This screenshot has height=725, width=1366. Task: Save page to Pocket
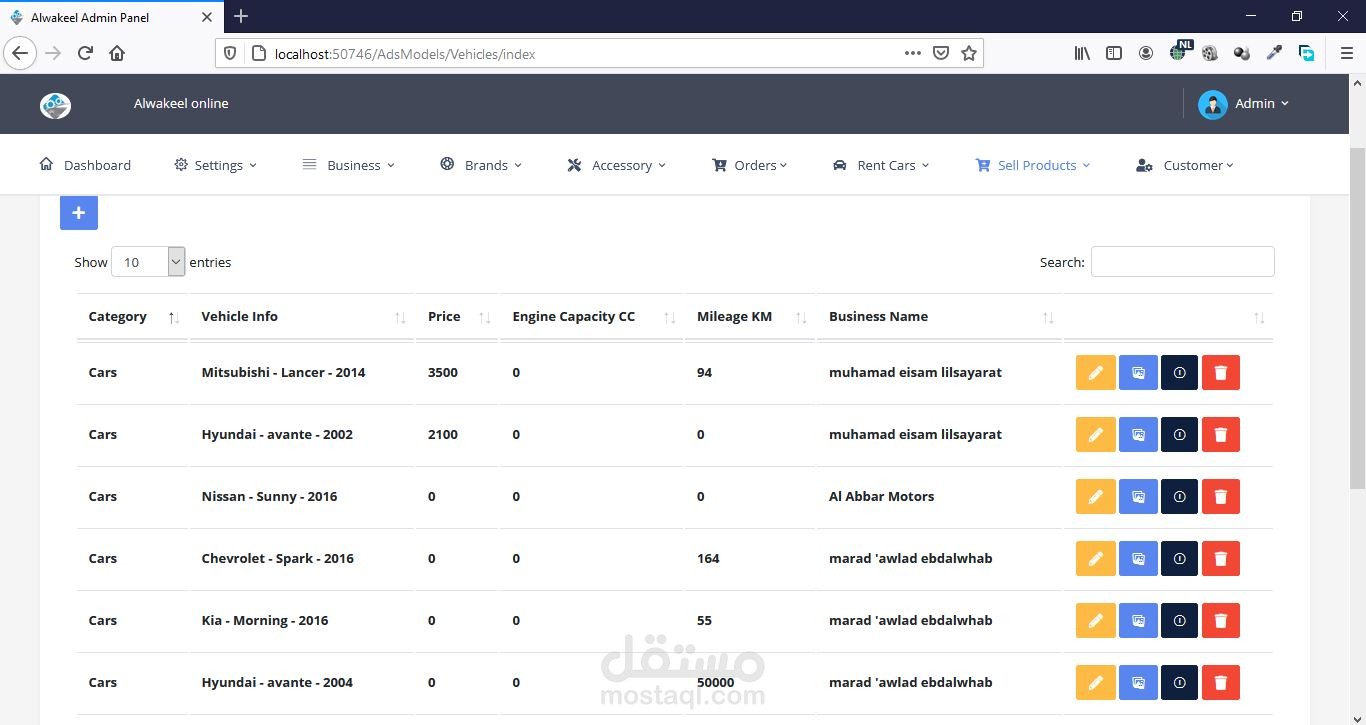[x=941, y=54]
